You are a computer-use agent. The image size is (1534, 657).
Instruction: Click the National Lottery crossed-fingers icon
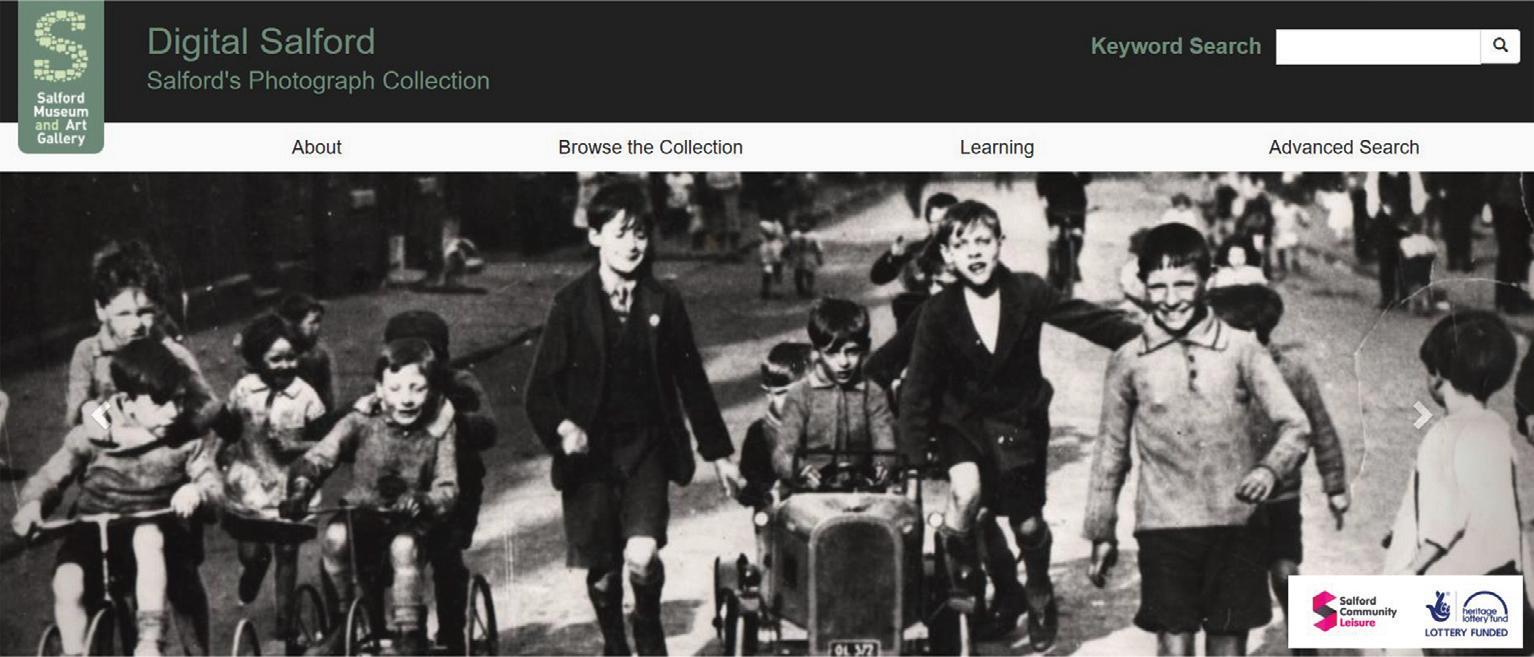[1438, 606]
